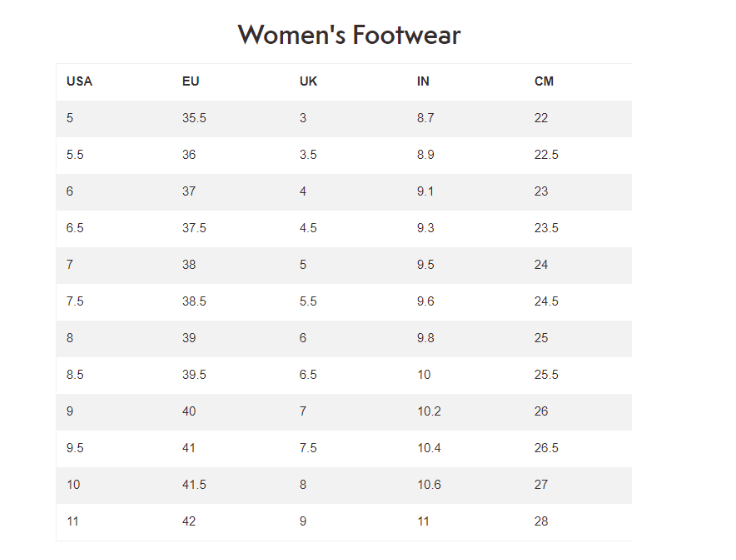Image resolution: width=736 pixels, height=560 pixels.
Task: Click the 10.2 inches cell
Action: coord(429,411)
